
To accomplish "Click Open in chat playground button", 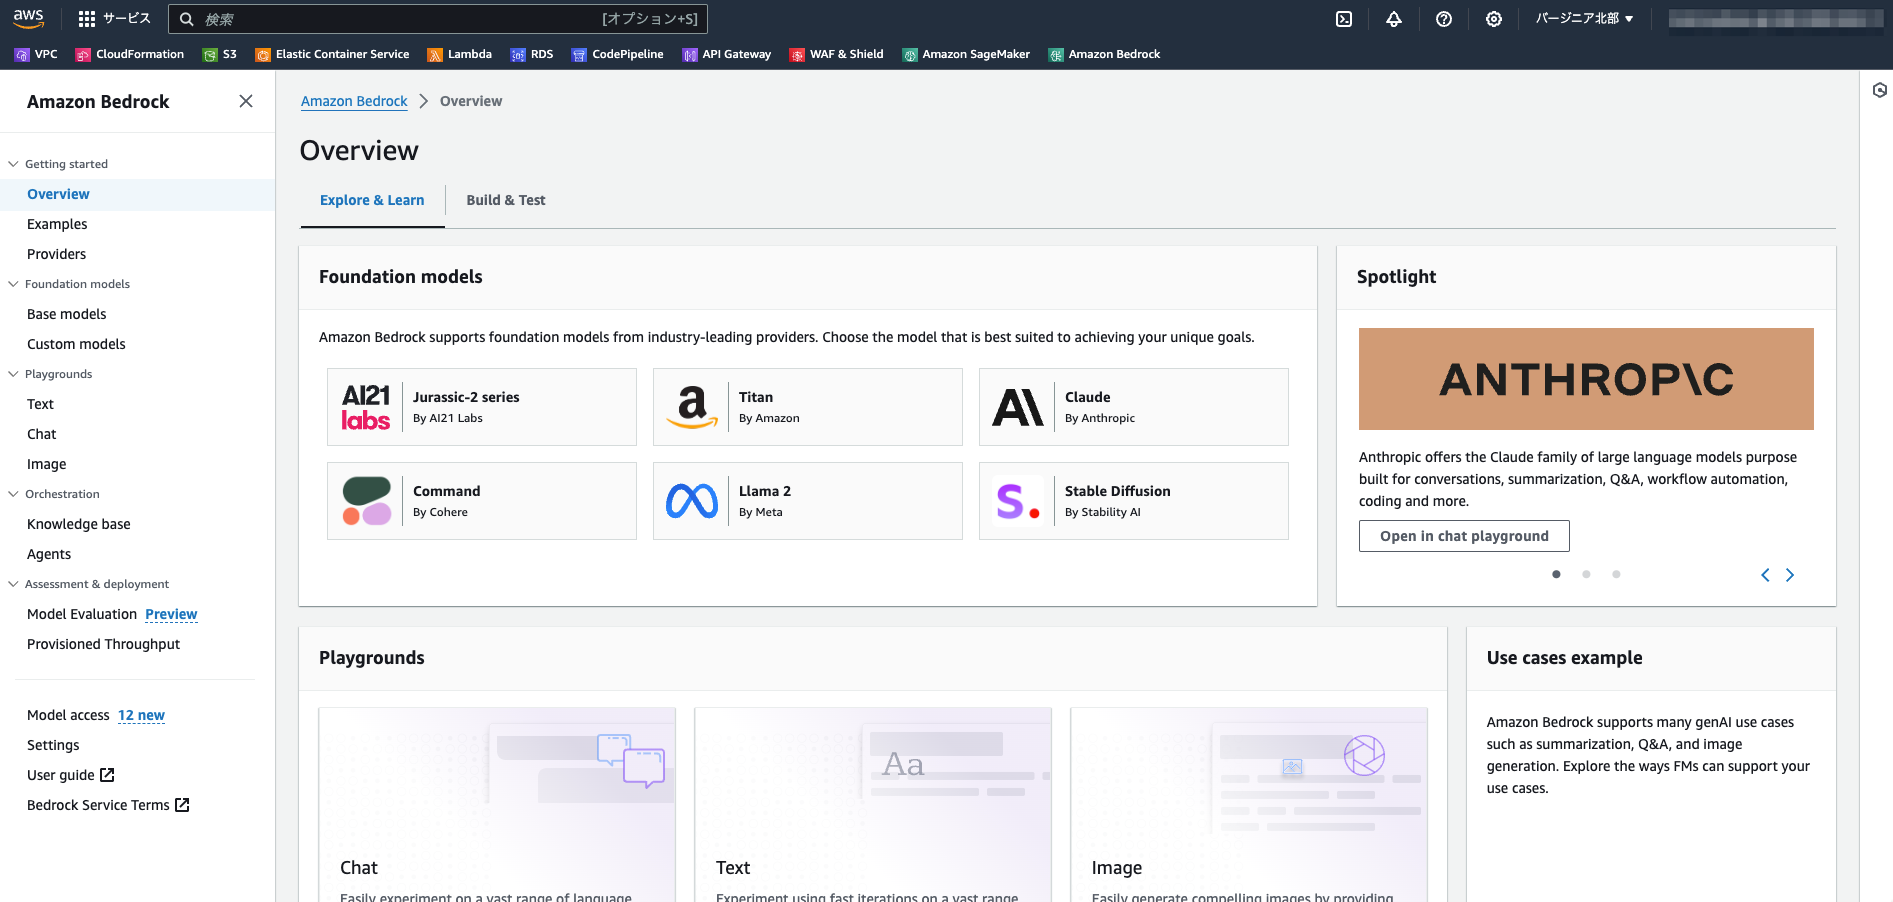I will [x=1464, y=536].
